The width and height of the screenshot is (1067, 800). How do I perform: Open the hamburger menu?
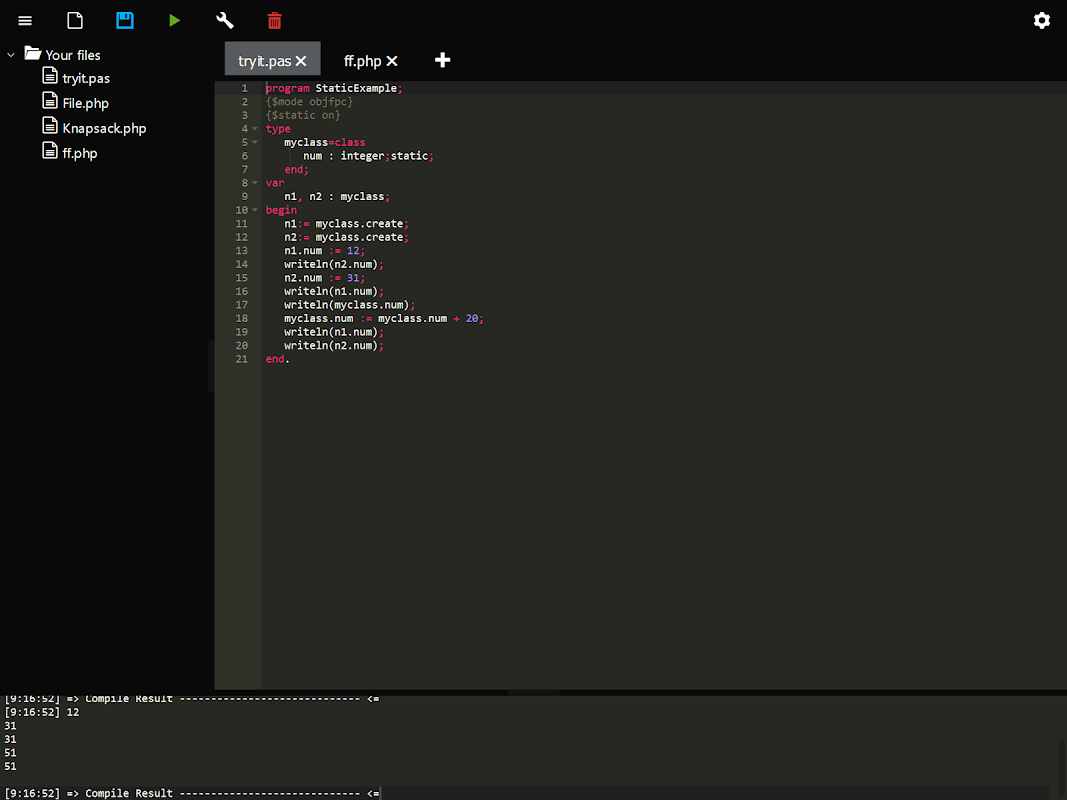pos(25,21)
